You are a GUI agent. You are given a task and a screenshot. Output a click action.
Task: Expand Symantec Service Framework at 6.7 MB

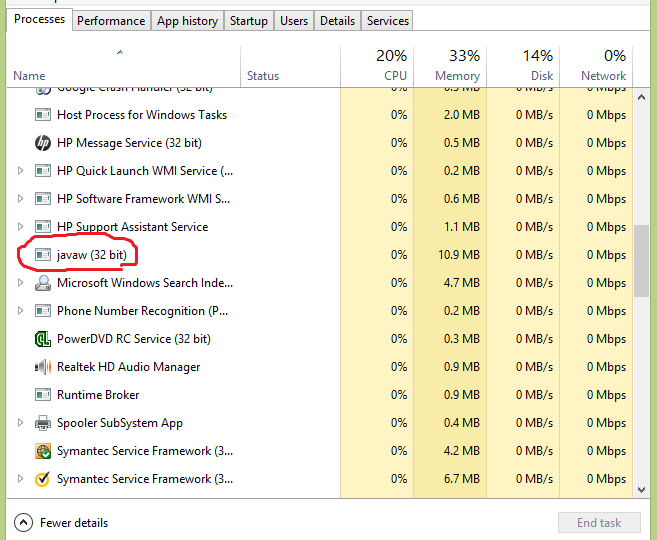(x=20, y=479)
